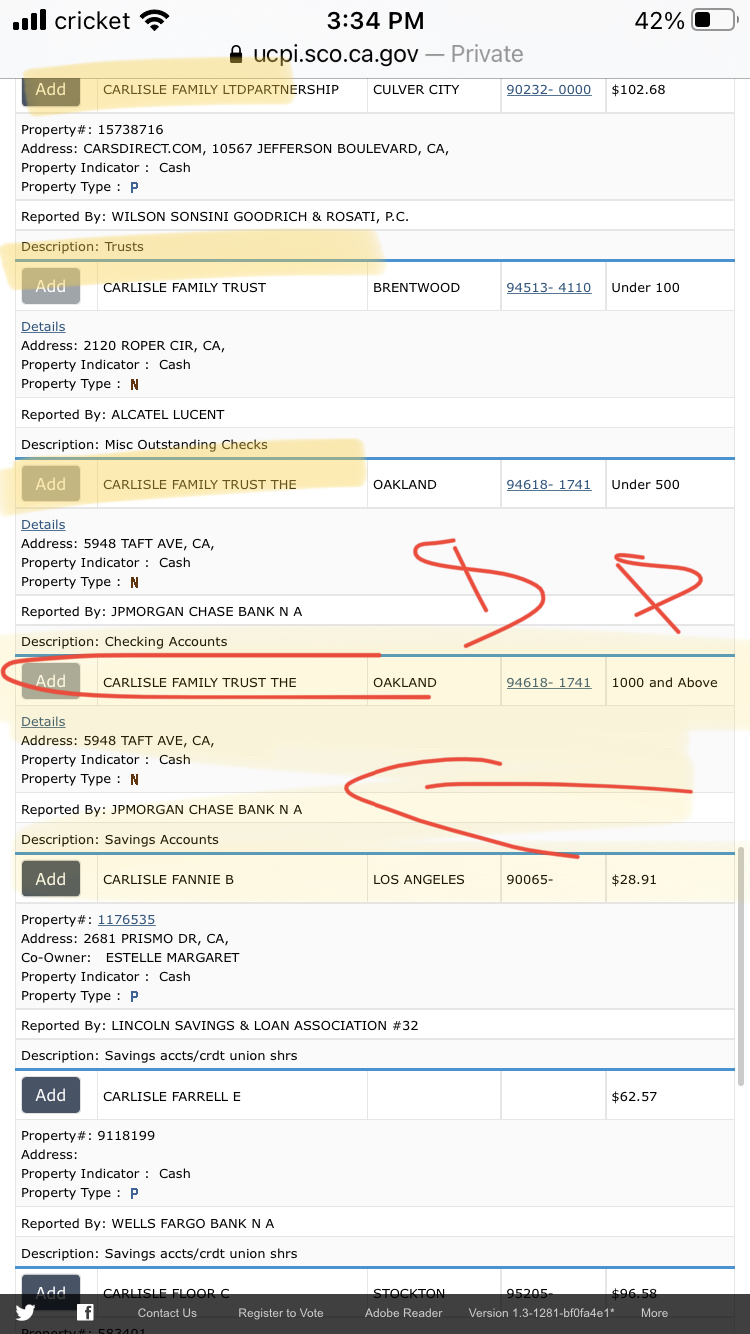The width and height of the screenshot is (750, 1334).
Task: Open Details for the Checking Accounts Taft Ave property
Action: point(43,524)
